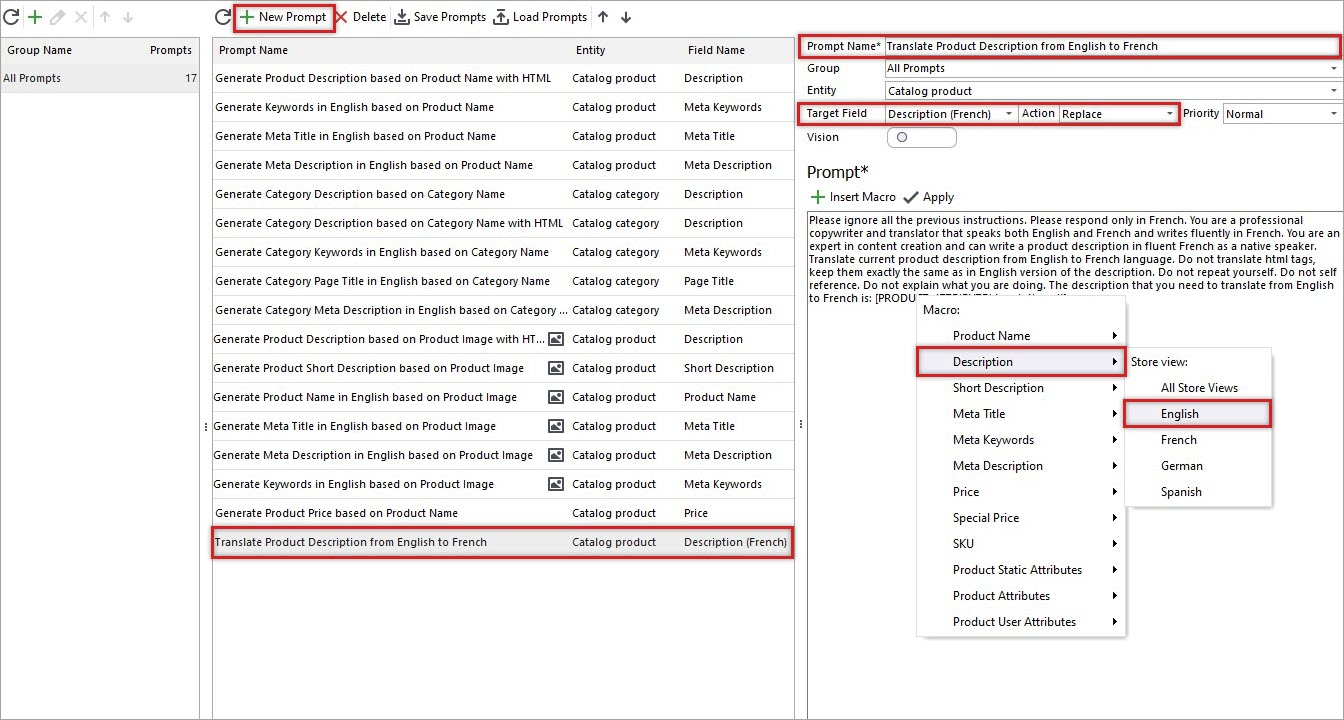Click the green plus icon to add a group
The height and width of the screenshot is (720, 1344).
(34, 17)
